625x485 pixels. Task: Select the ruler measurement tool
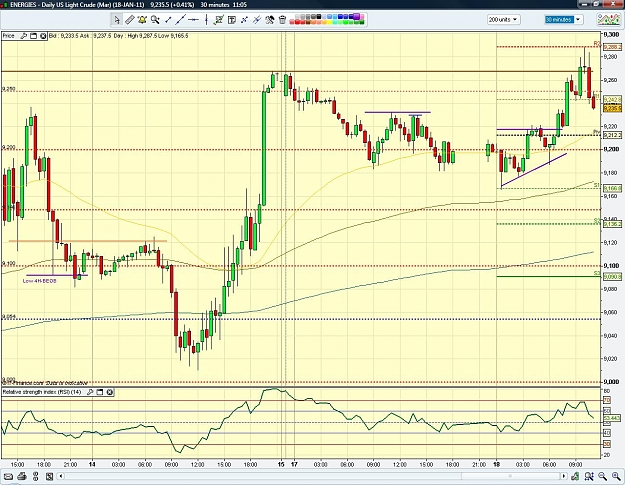130,20
